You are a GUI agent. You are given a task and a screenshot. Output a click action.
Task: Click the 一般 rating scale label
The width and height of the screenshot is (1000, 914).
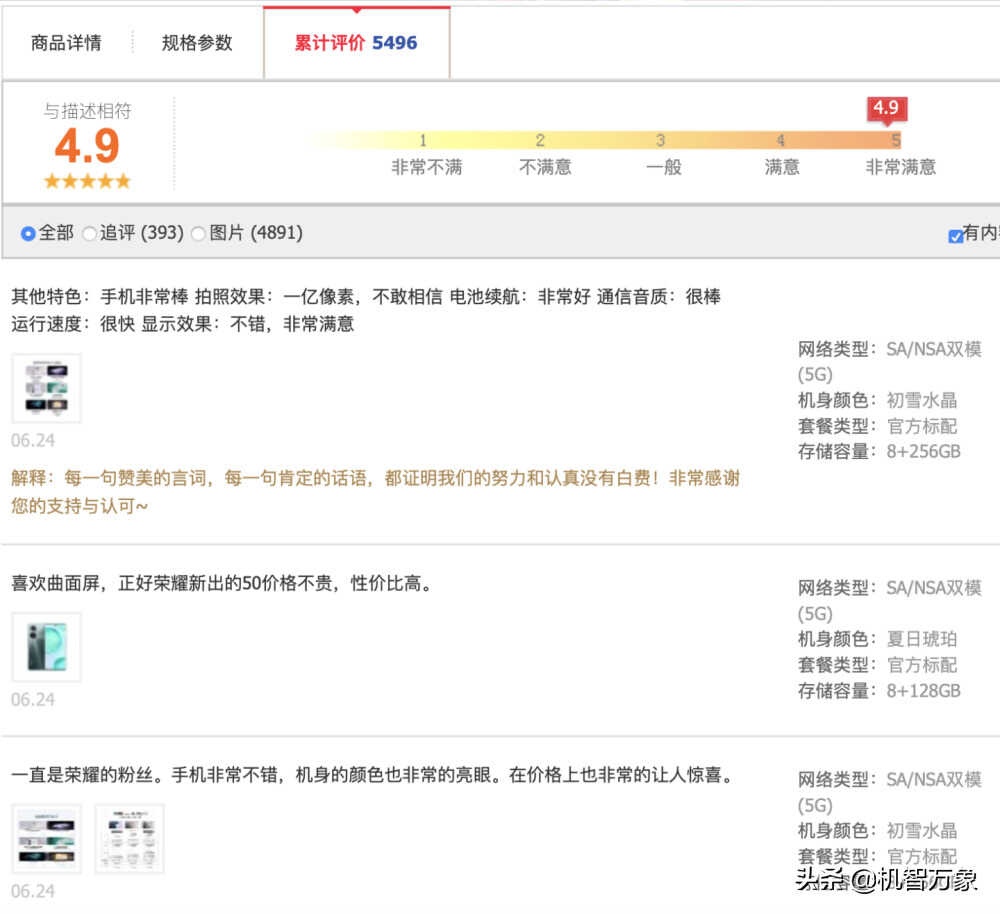663,167
